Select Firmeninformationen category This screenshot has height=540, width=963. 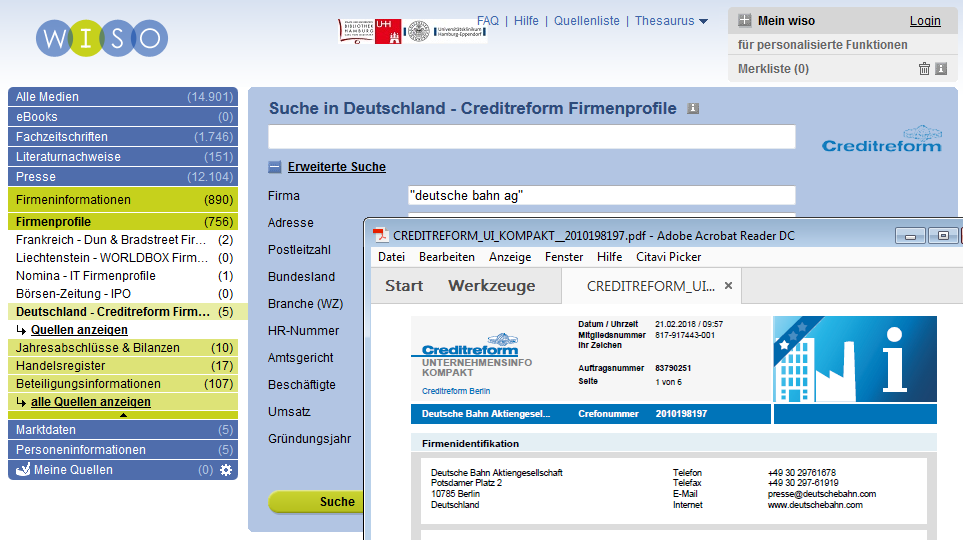pos(123,200)
